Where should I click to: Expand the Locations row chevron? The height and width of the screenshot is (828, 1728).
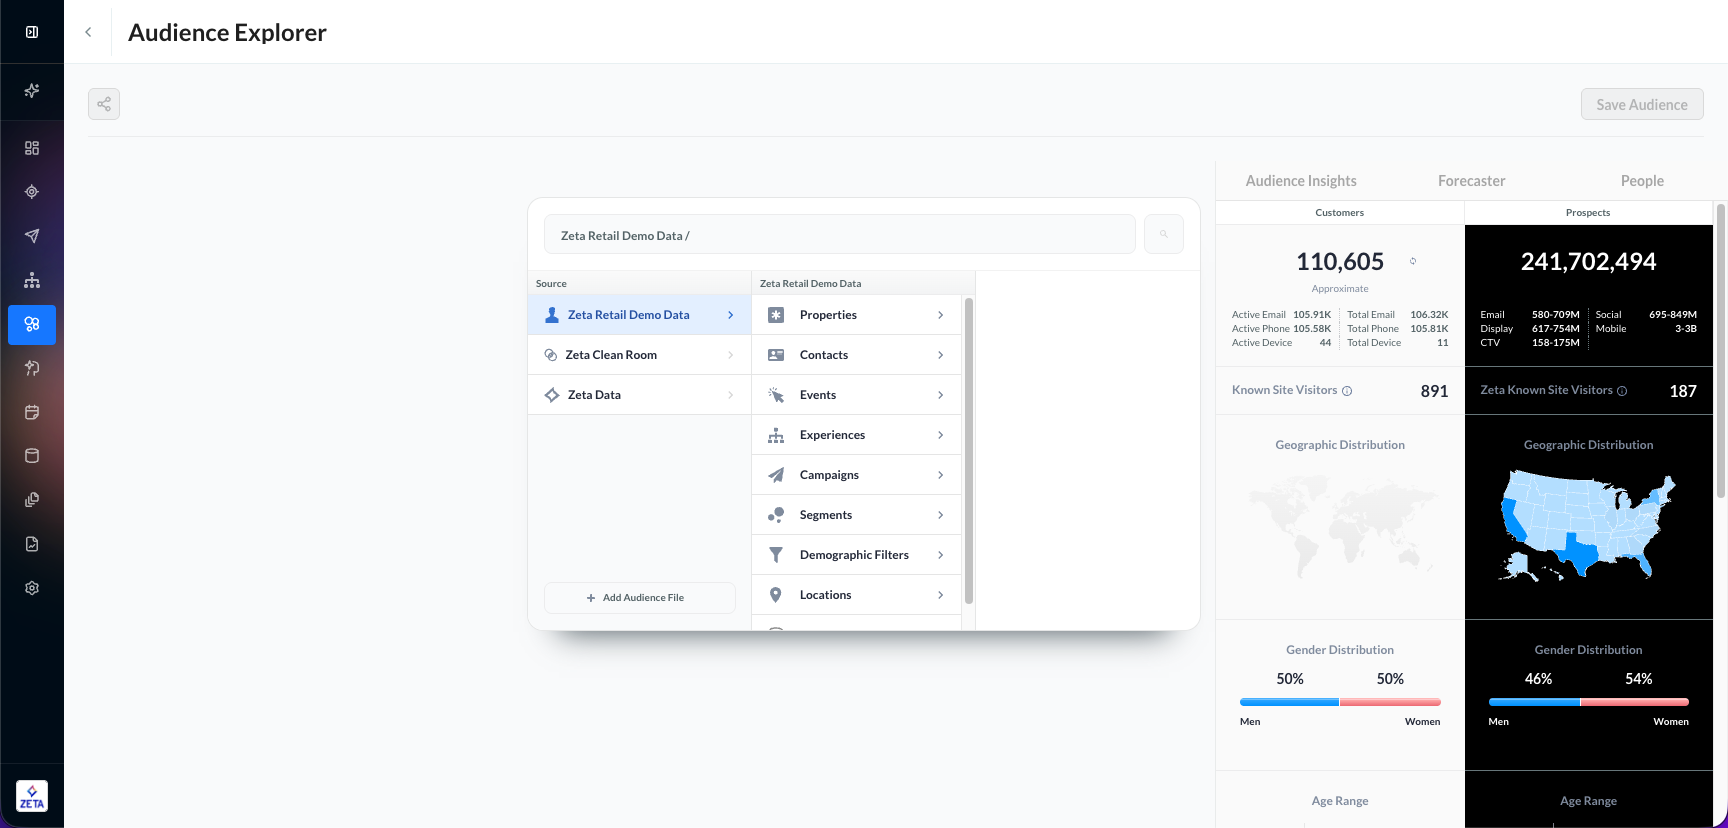tap(941, 595)
